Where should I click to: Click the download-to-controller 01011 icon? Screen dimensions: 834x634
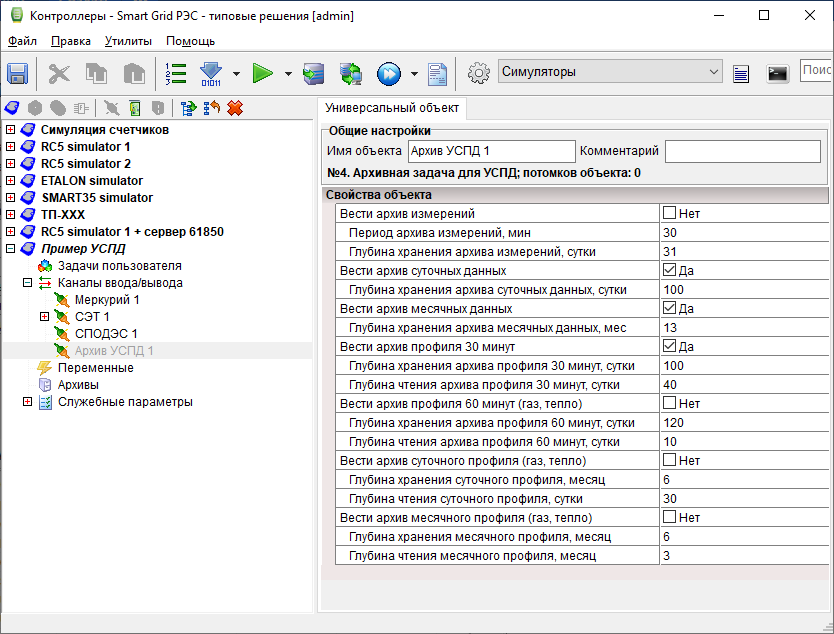point(211,73)
